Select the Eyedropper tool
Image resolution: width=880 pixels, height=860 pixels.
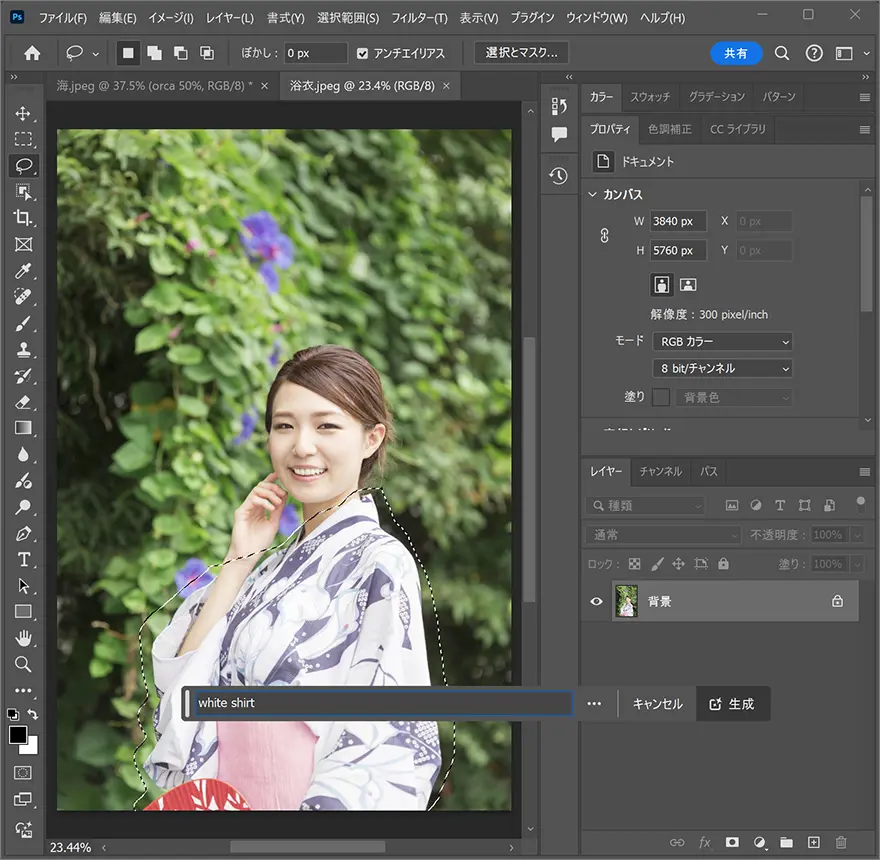[23, 271]
